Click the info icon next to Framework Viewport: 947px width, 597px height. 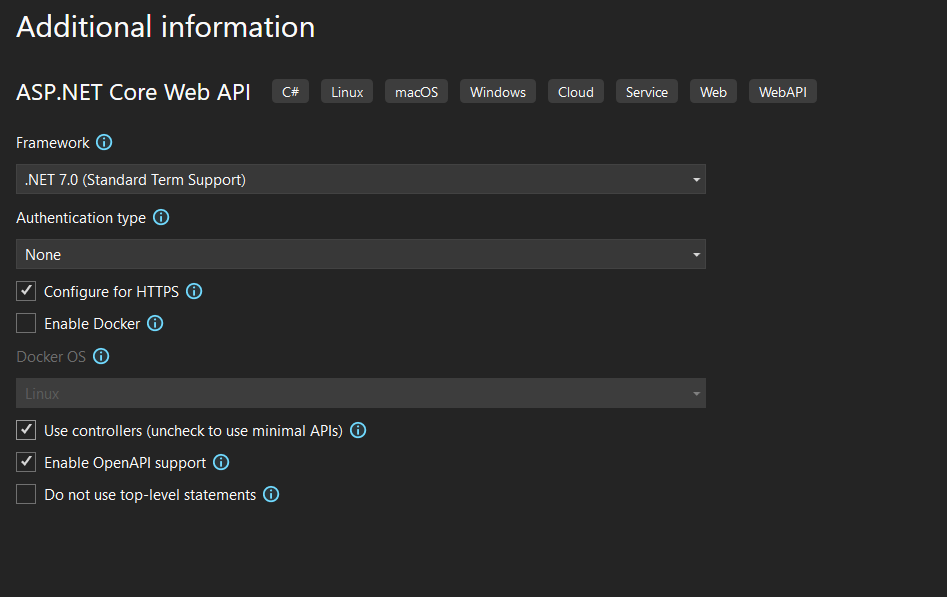[104, 143]
